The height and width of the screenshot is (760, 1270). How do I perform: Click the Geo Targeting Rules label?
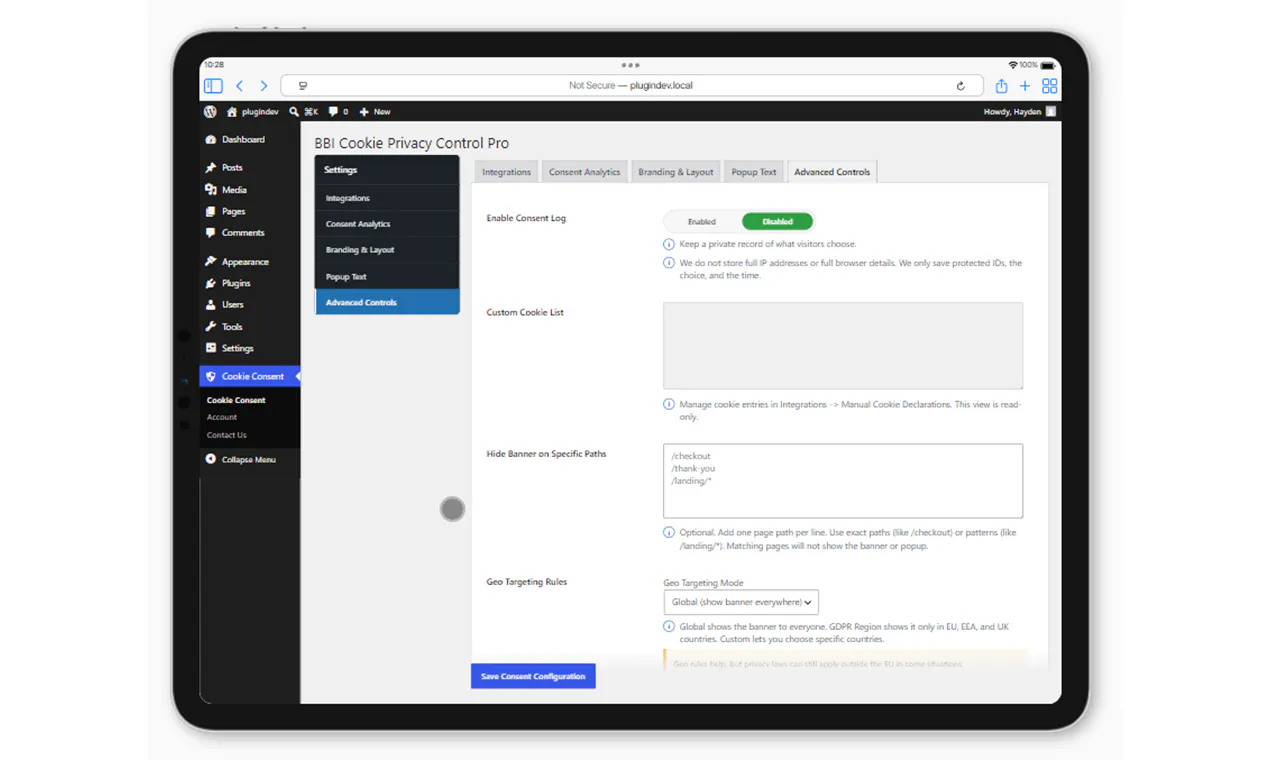pos(527,582)
